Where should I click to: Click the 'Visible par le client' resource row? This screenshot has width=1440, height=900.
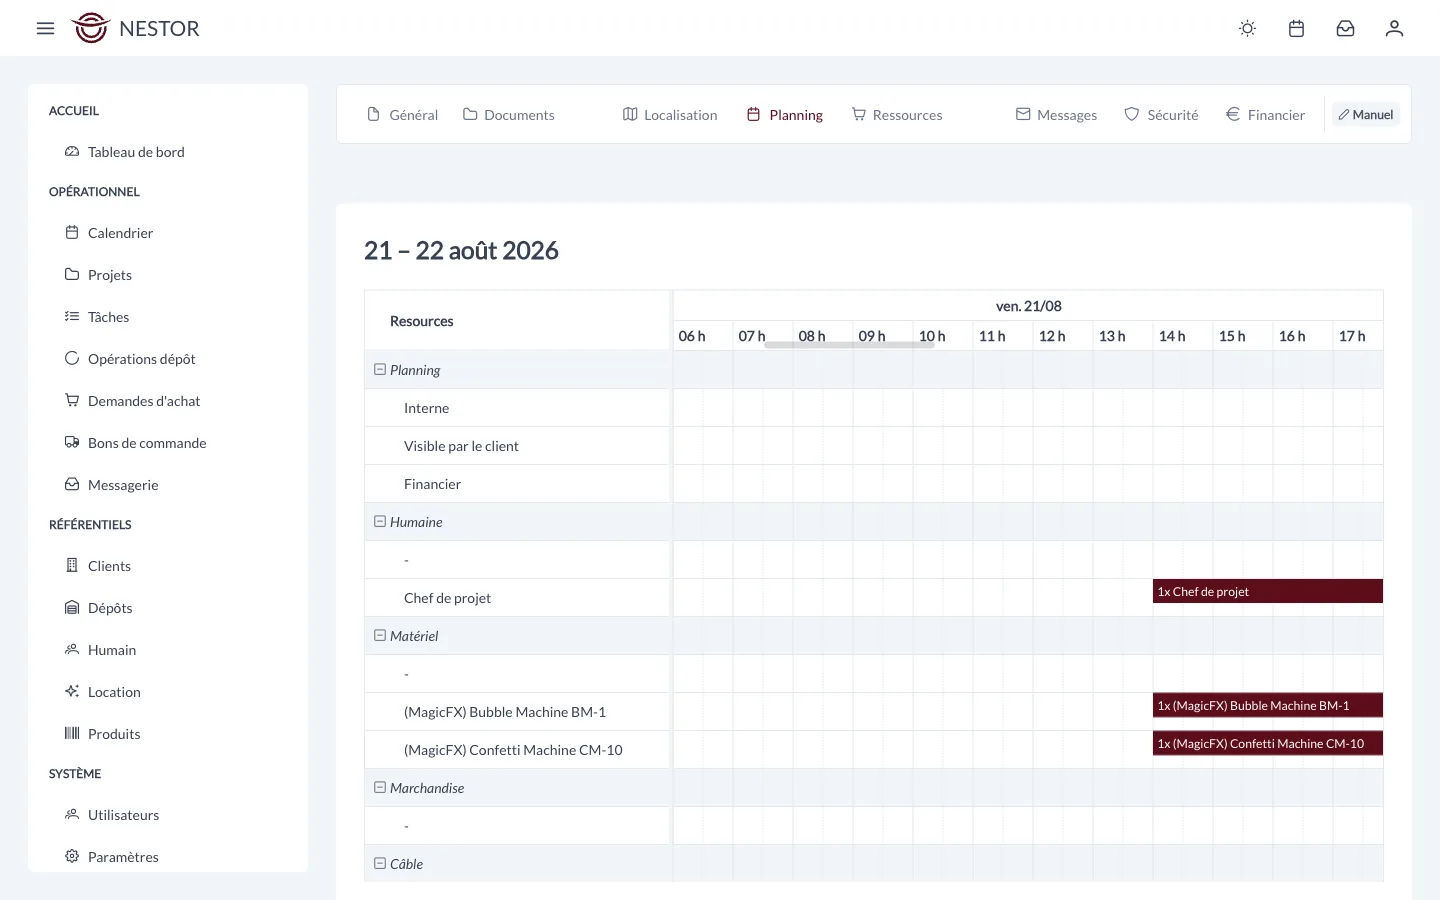point(517,446)
